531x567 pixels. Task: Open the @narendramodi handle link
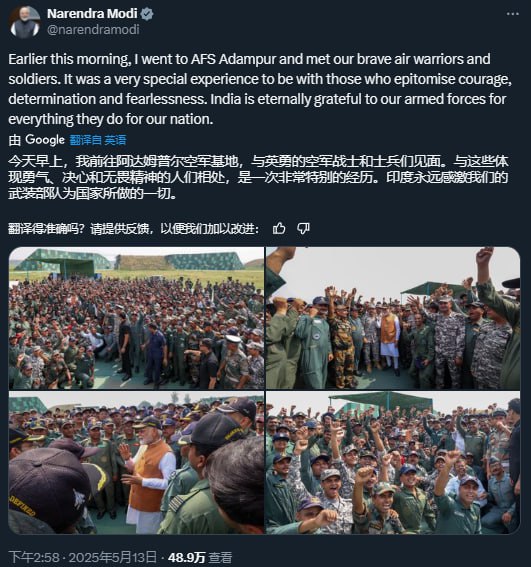coord(93,29)
